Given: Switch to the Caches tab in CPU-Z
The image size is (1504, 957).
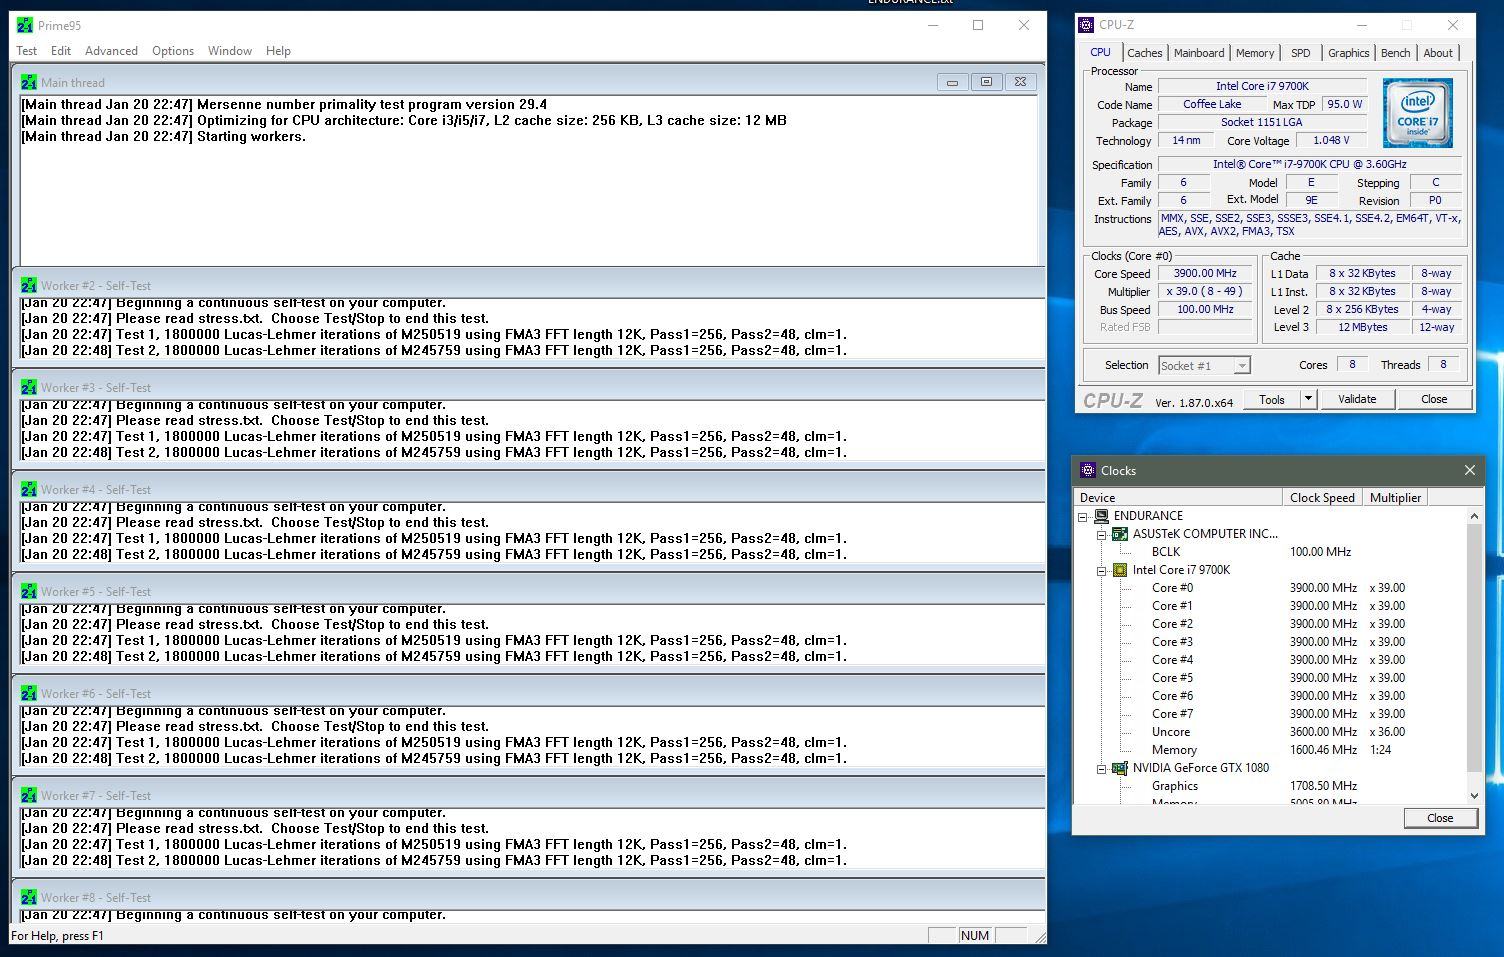Looking at the screenshot, I should 1145,53.
